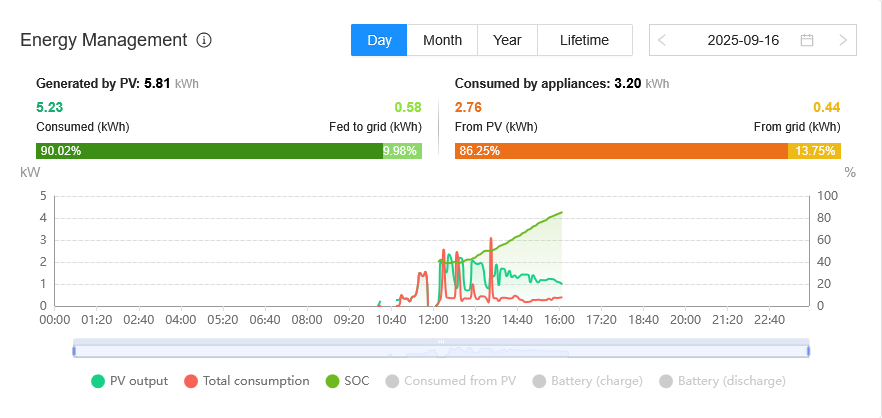This screenshot has height=418, width=882.
Task: Click the chart zoom slider's left handle
Action: [75, 350]
